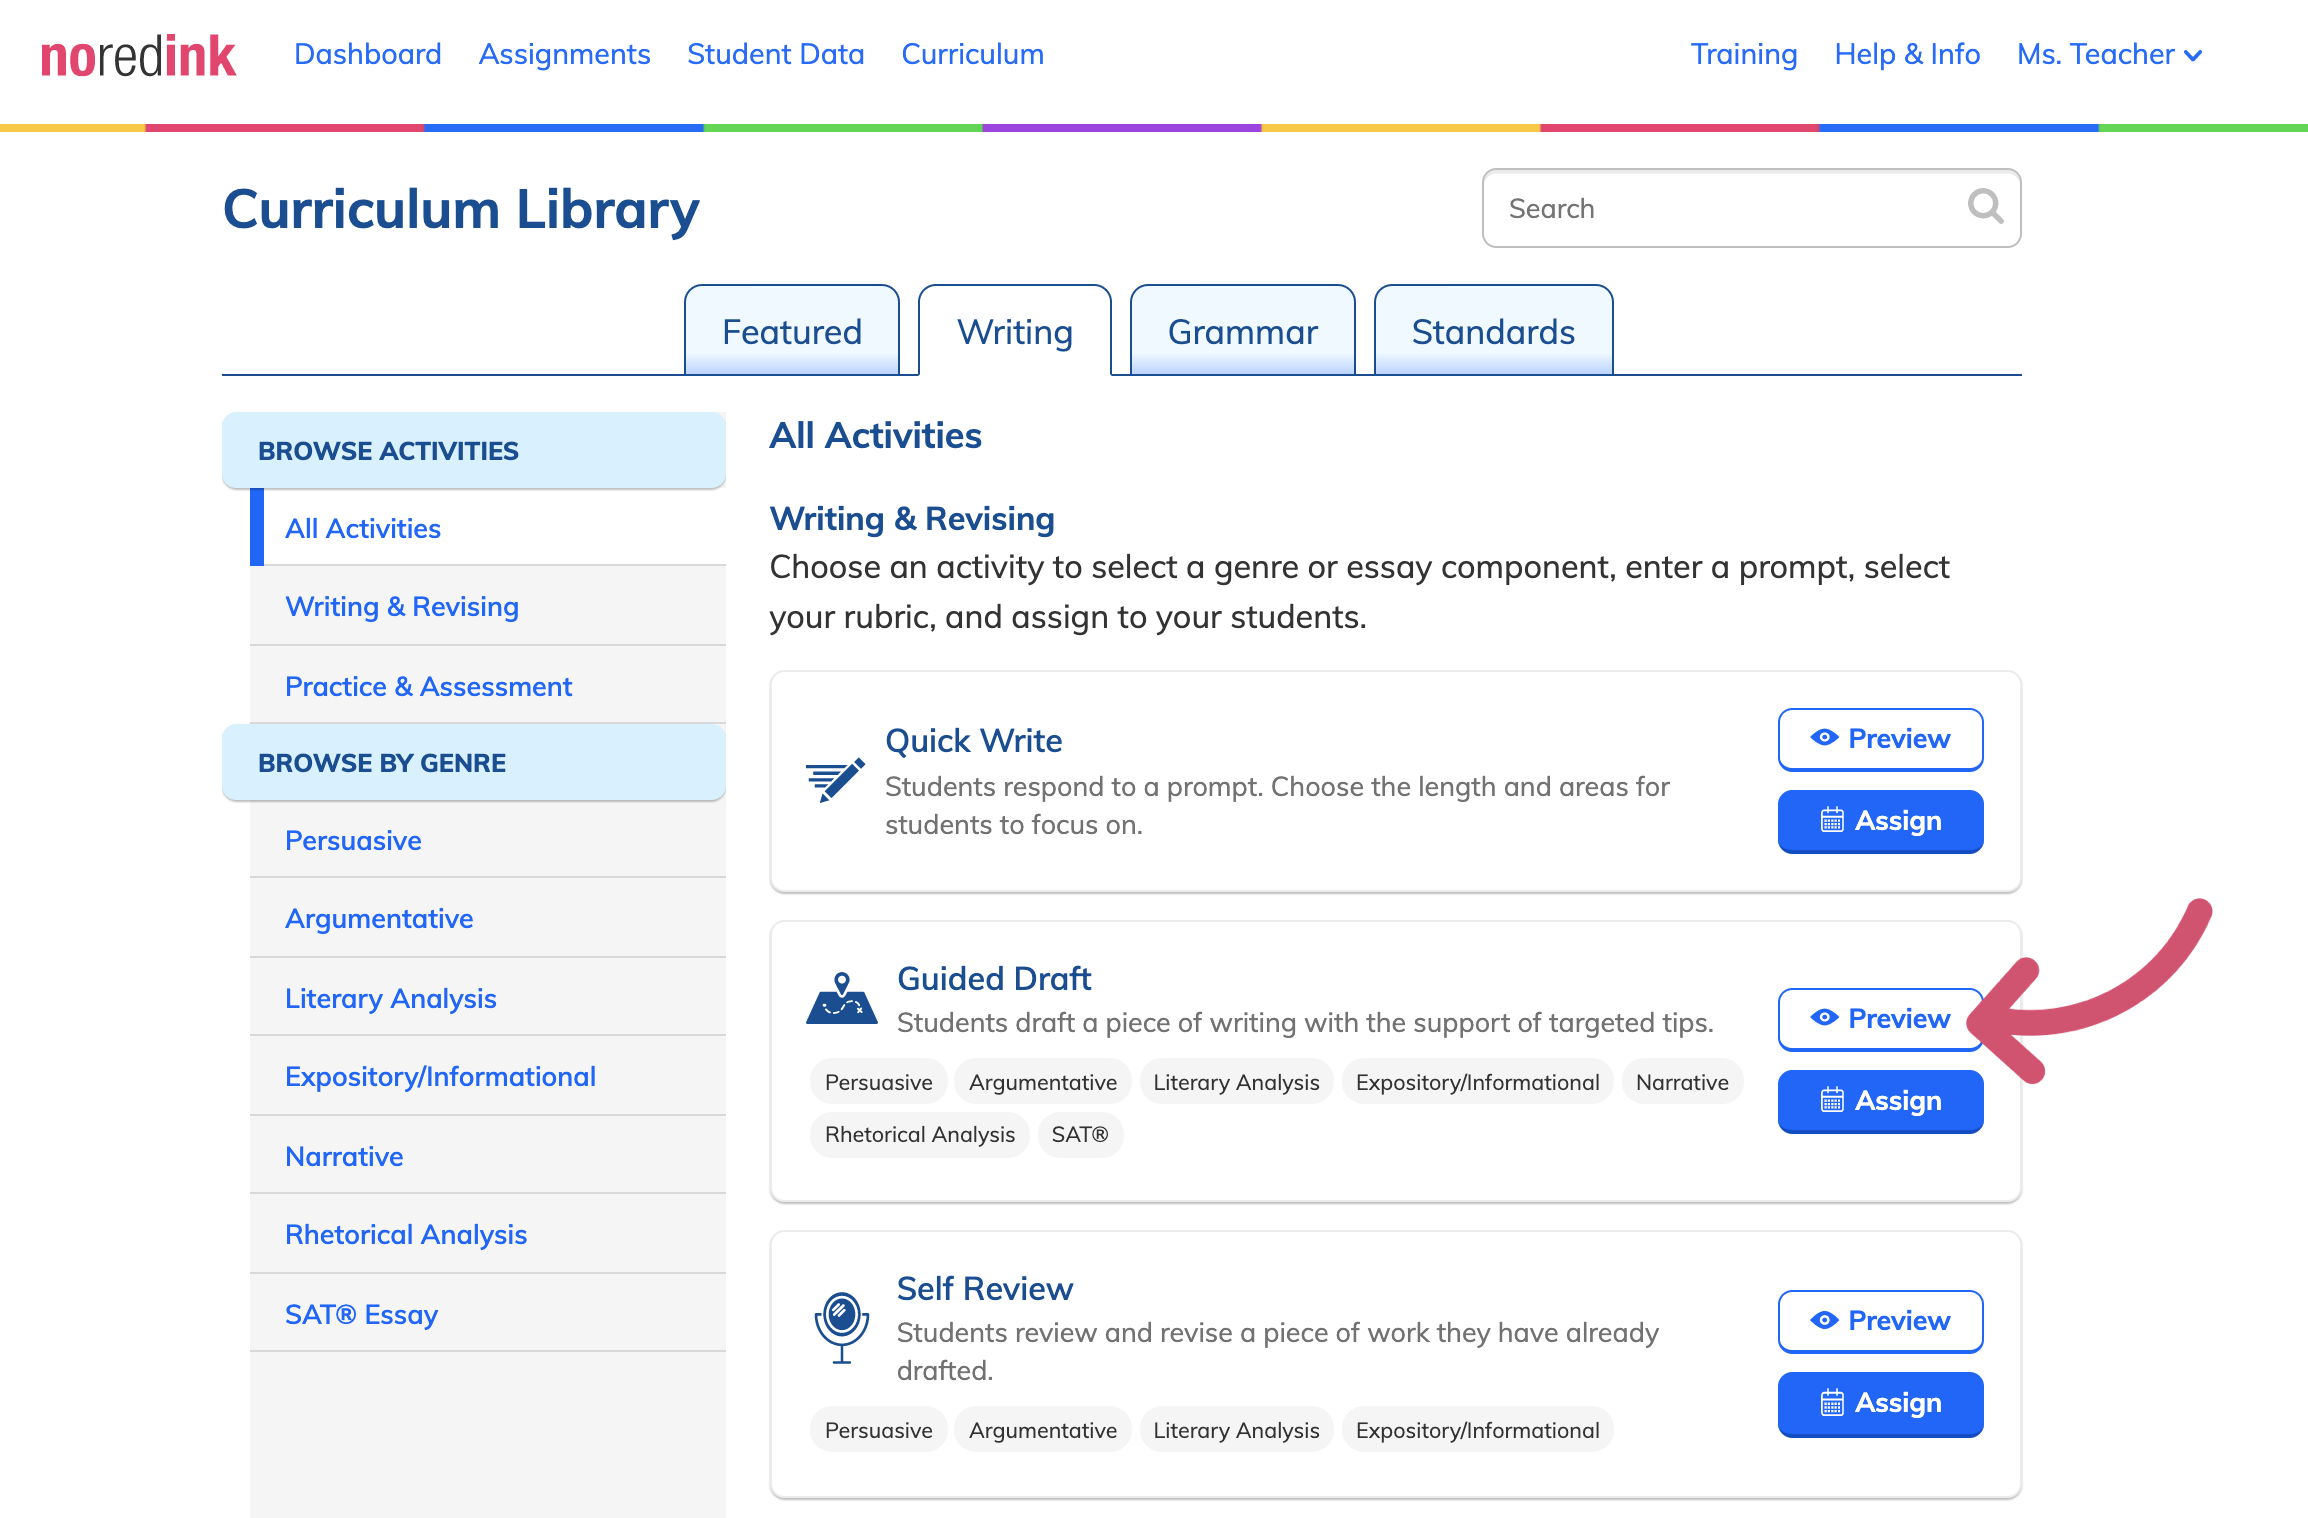Switch to the Featured tab
Screen dimensions: 2308x1518
[792, 331]
